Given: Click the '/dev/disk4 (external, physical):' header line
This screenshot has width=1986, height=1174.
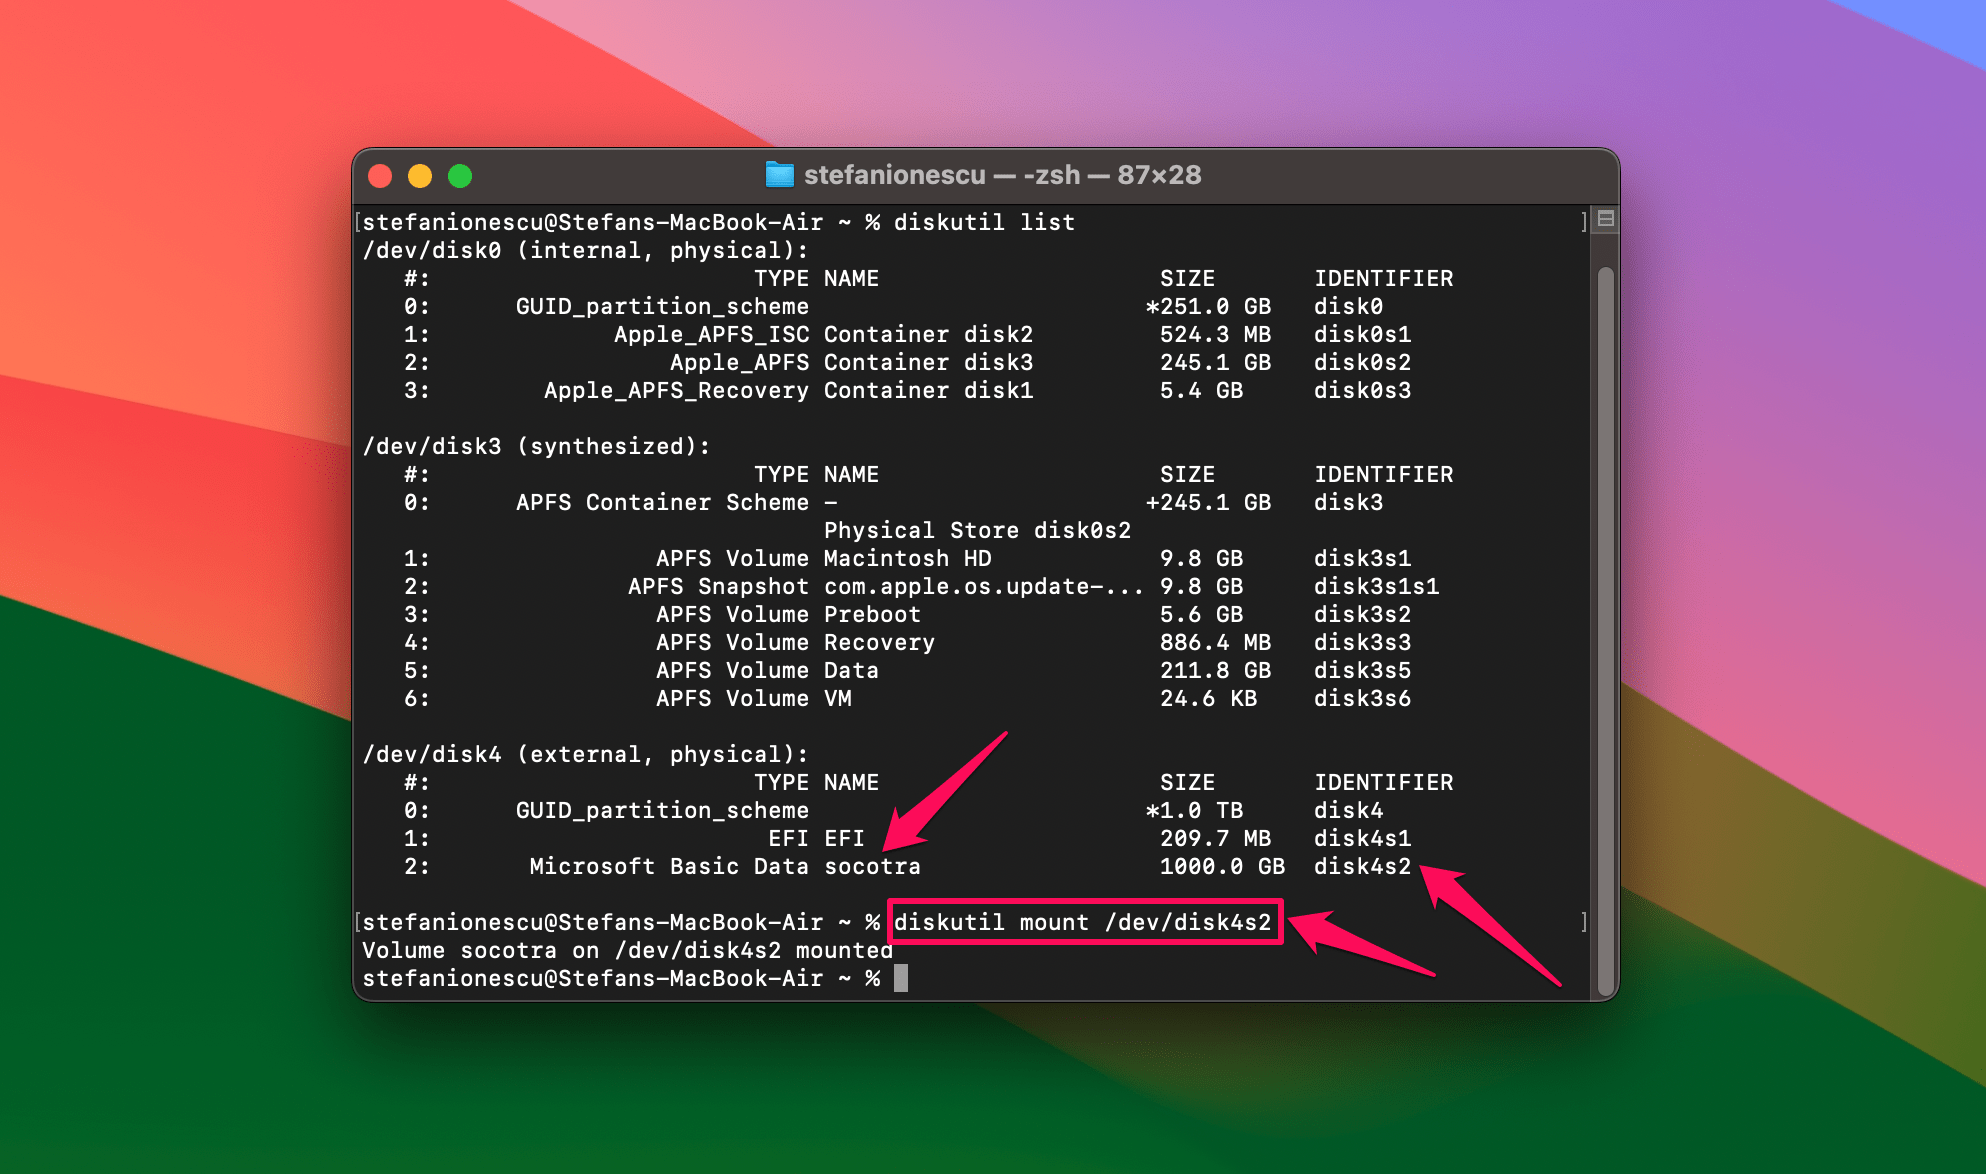Looking at the screenshot, I should tap(585, 754).
